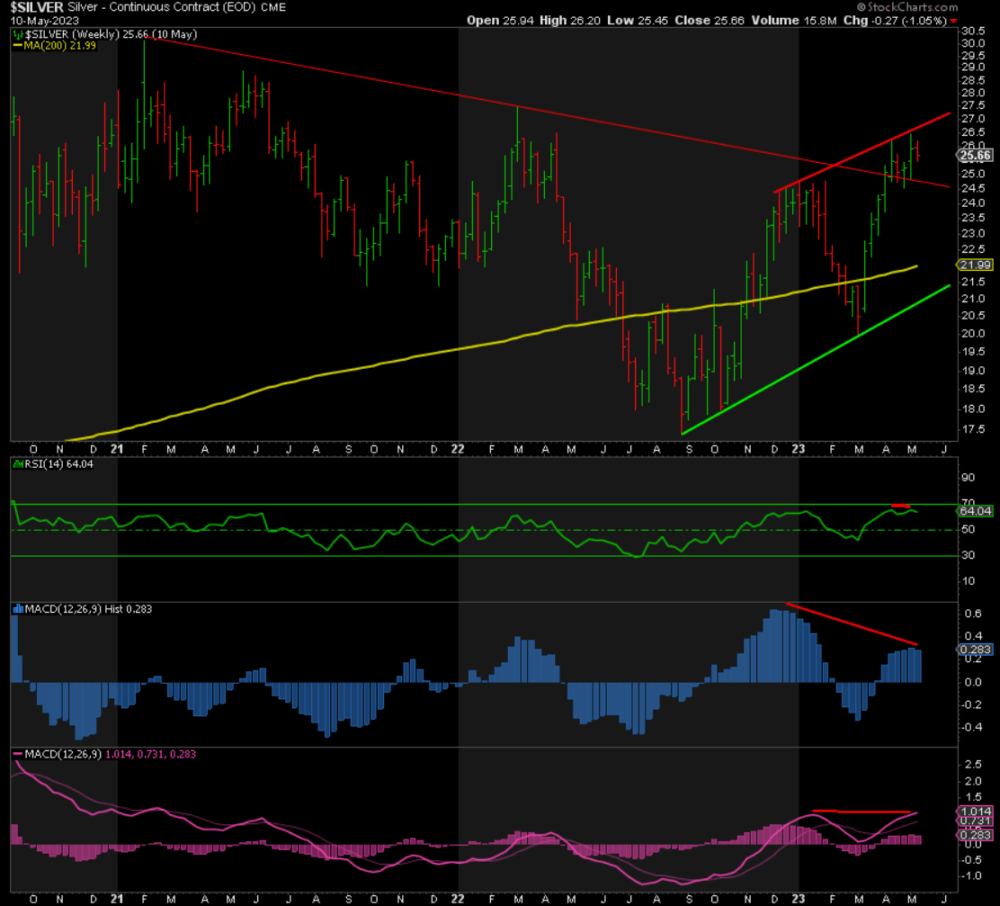Click the pink MACD(12,26,9) line icon
The image size is (1000, 906).
(x=16, y=752)
